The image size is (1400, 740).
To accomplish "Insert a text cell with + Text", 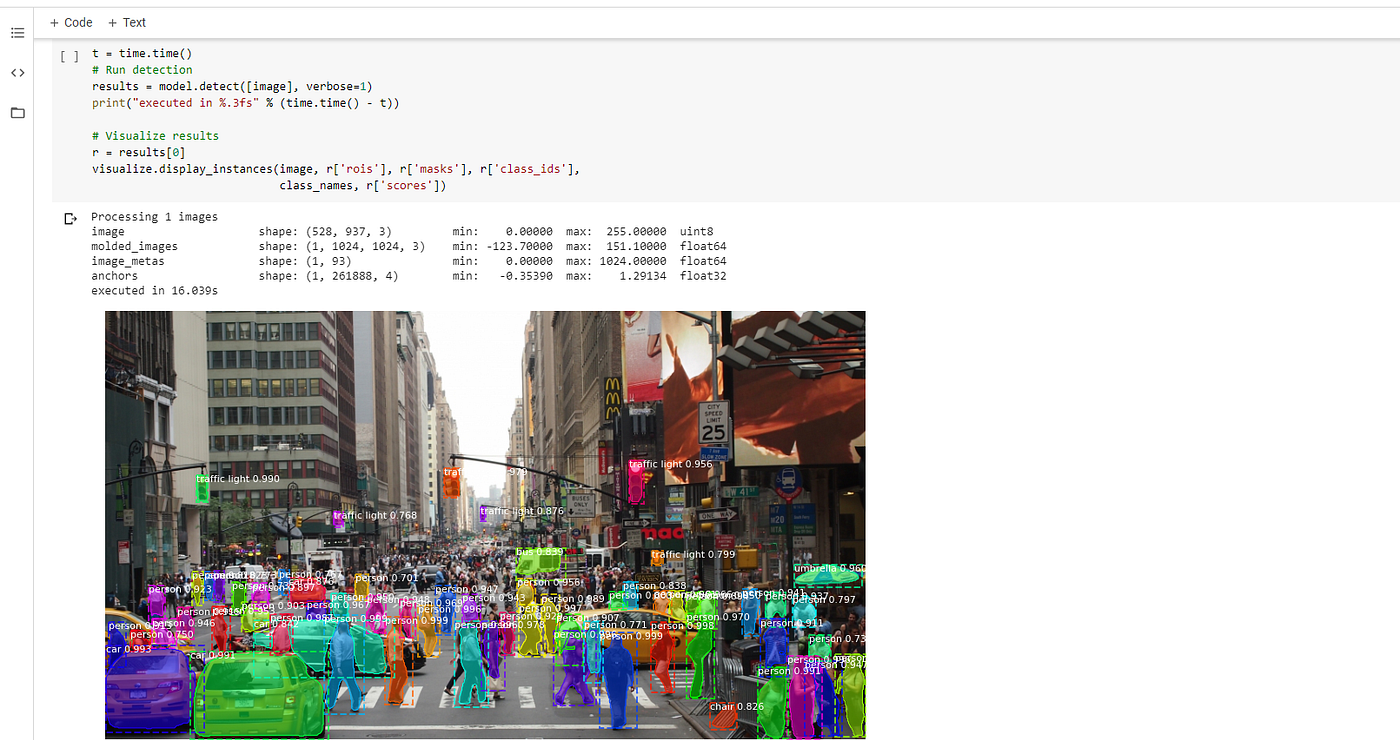I will (126, 22).
